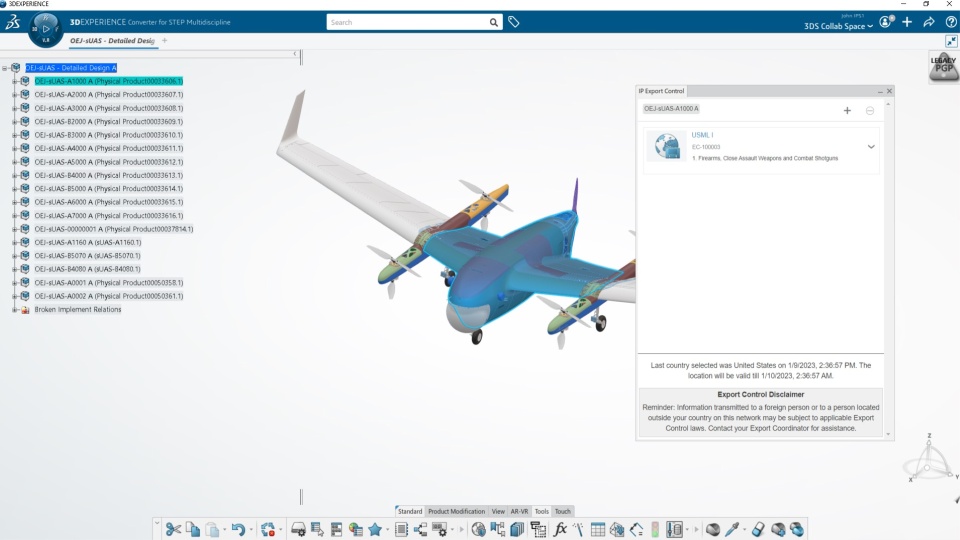Click the IP Export Control scrollbar down arrow

pyautogui.click(x=888, y=434)
